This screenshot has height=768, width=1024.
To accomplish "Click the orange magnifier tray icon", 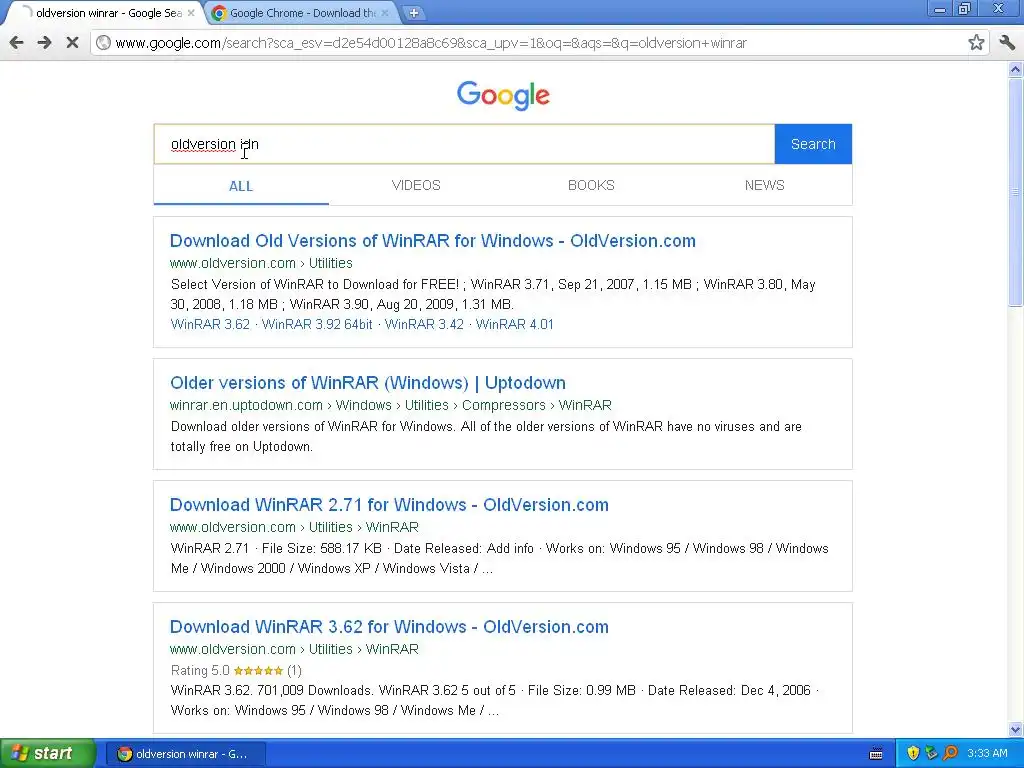I will click(950, 754).
